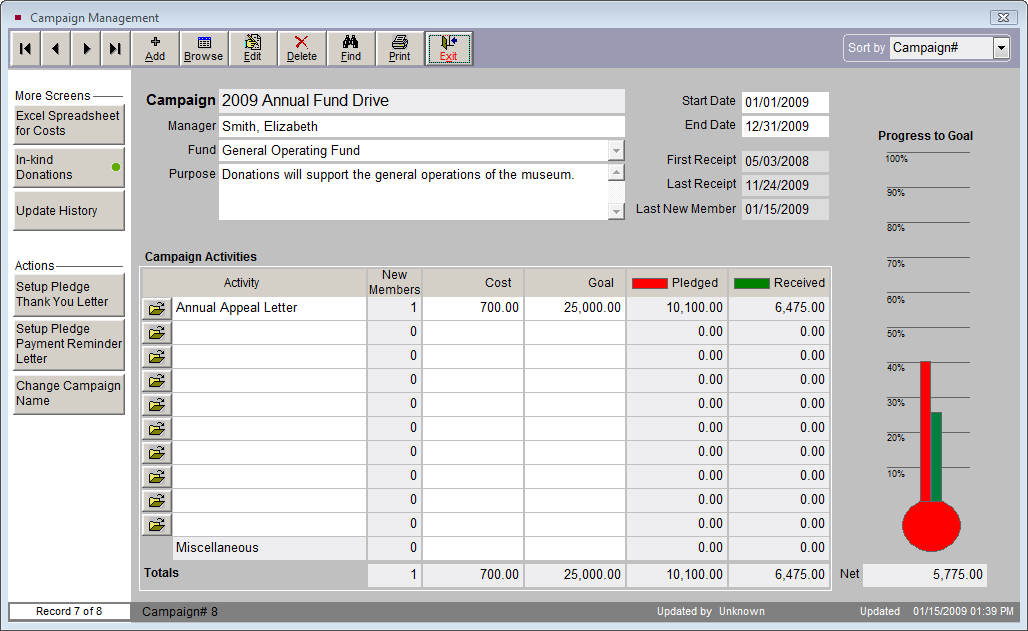Open the In-kind Donations screen
This screenshot has height=631, width=1028.
[68, 167]
